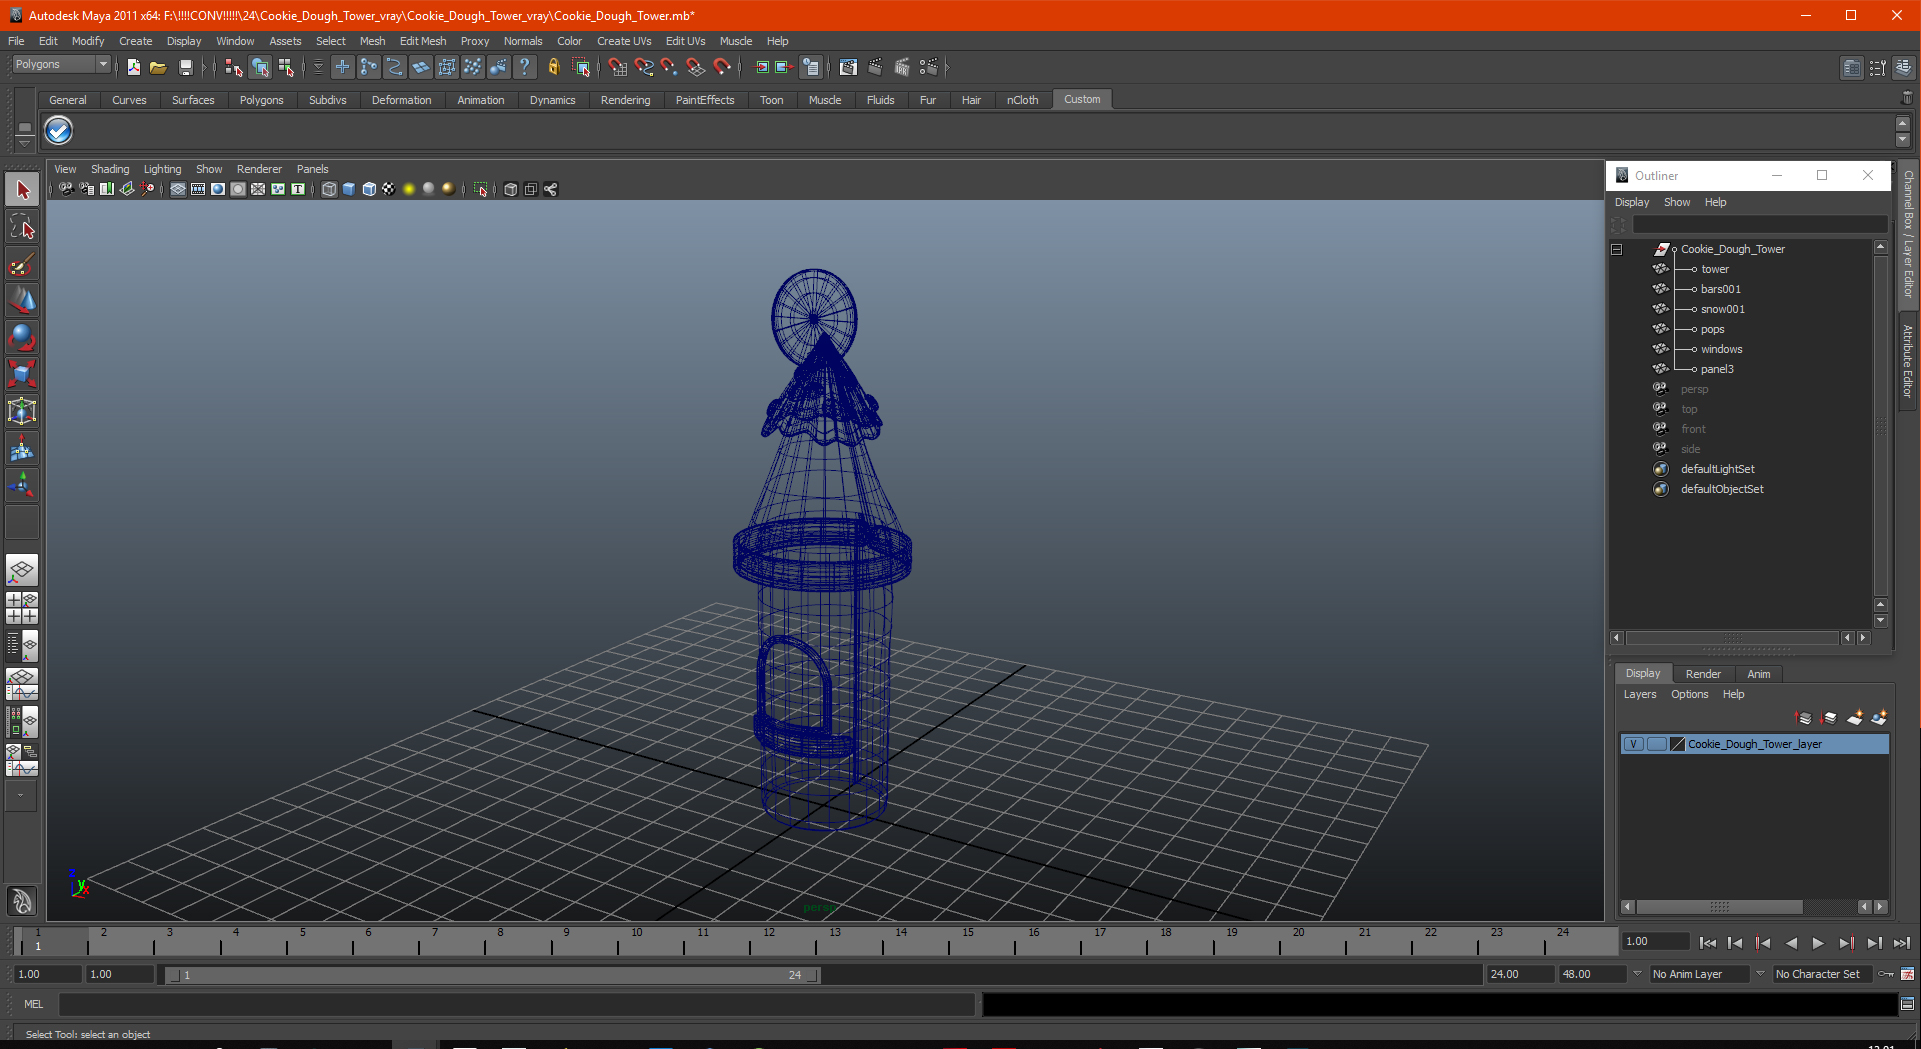Activate the Lasso select tool
This screenshot has width=1921, height=1049.
(x=22, y=227)
